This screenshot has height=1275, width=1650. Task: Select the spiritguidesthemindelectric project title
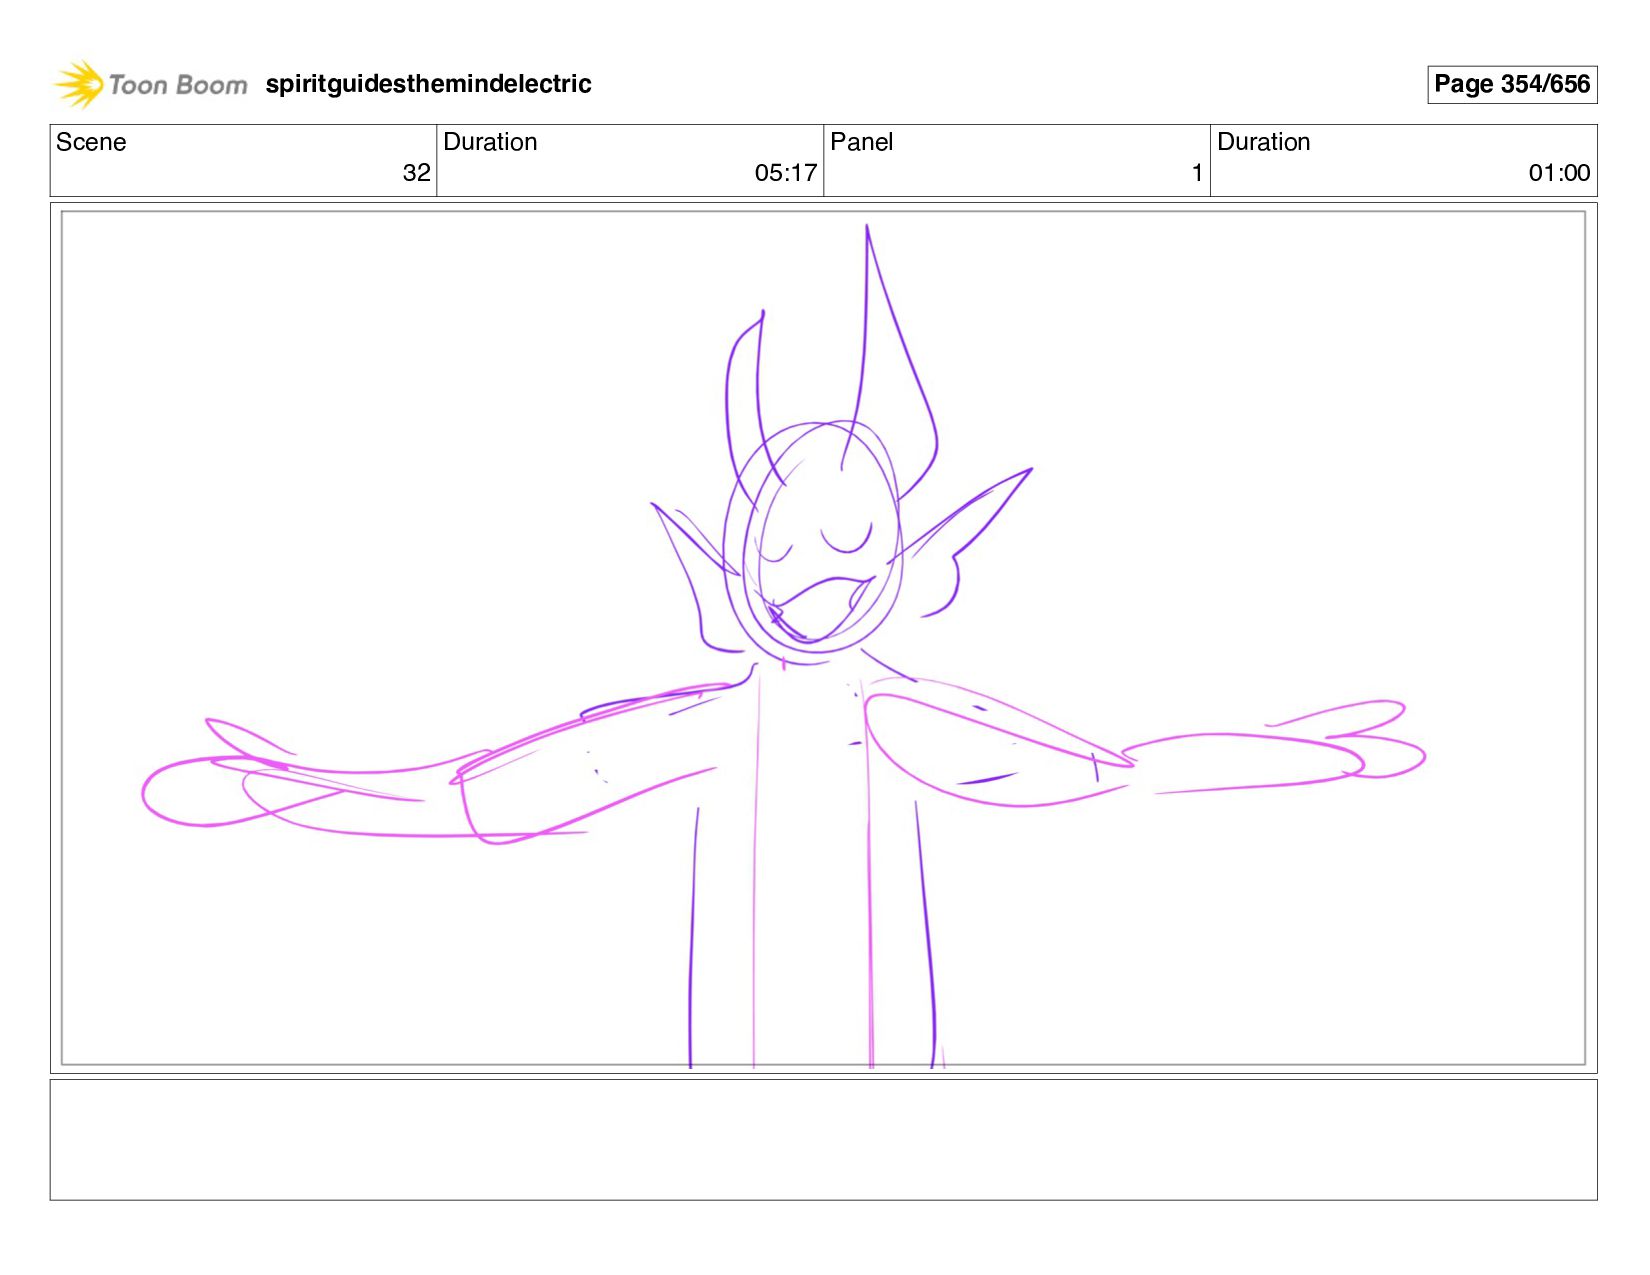tap(428, 84)
